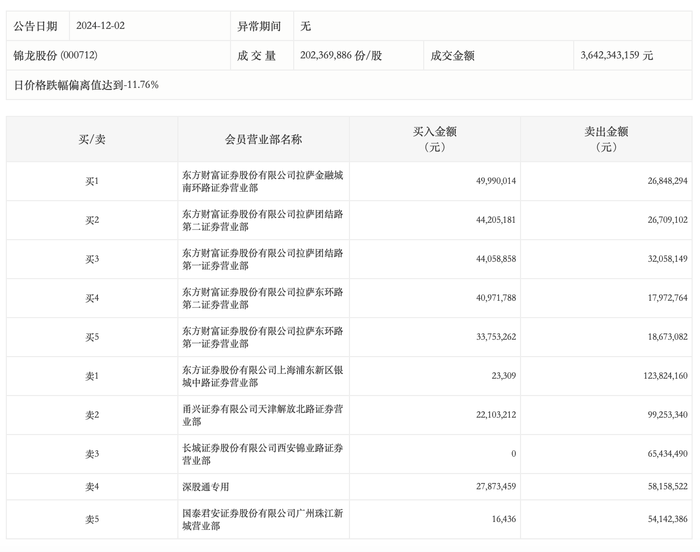
Task: Select the 卖4 row label
Action: tap(92, 486)
